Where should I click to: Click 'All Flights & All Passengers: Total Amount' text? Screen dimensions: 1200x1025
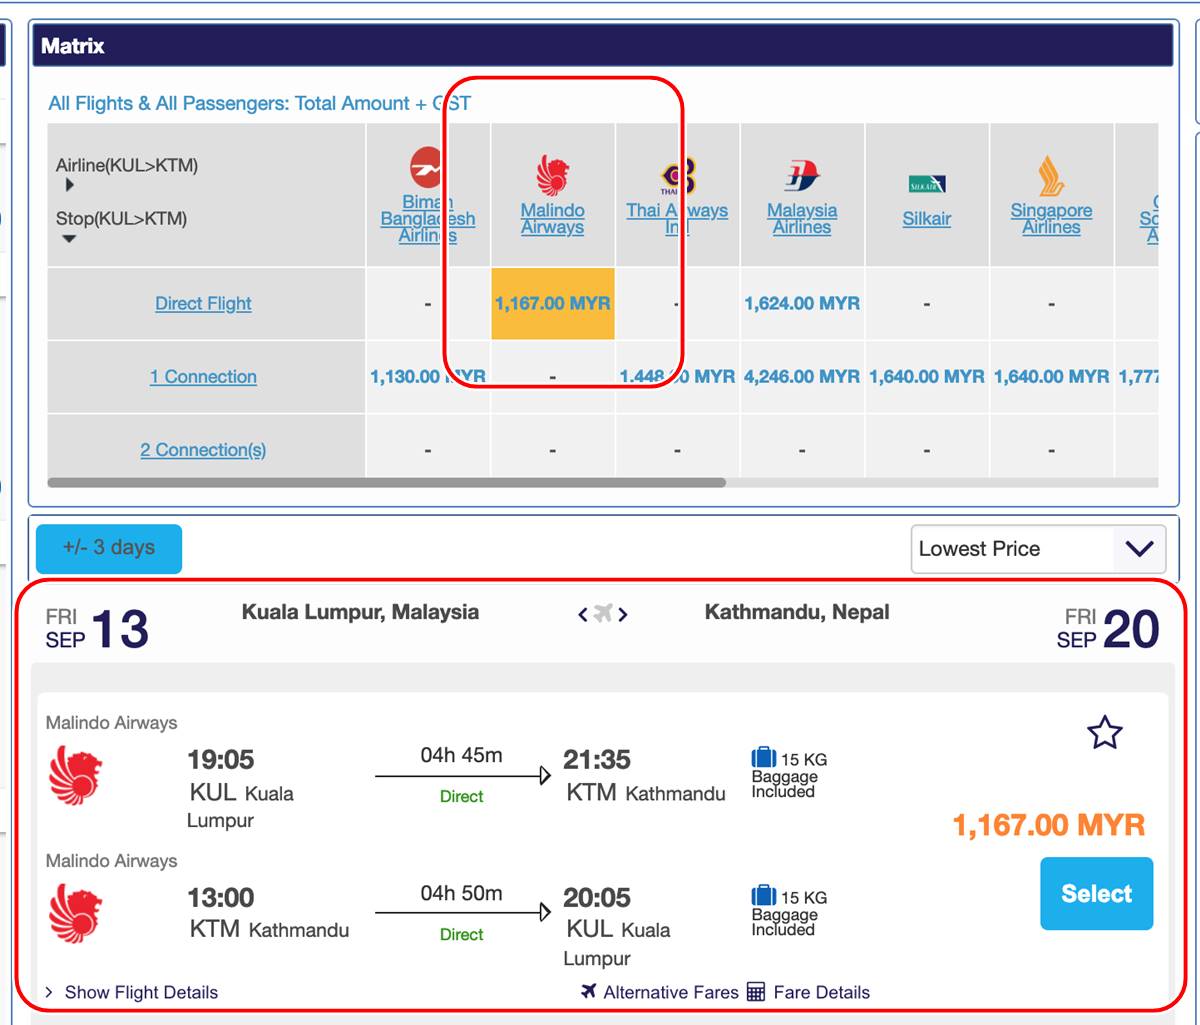point(229,104)
